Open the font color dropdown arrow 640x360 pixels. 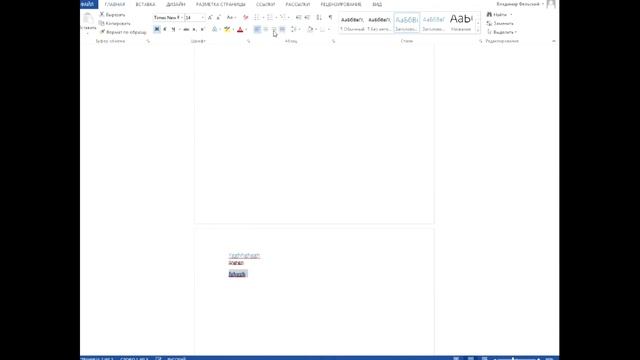coord(246,29)
